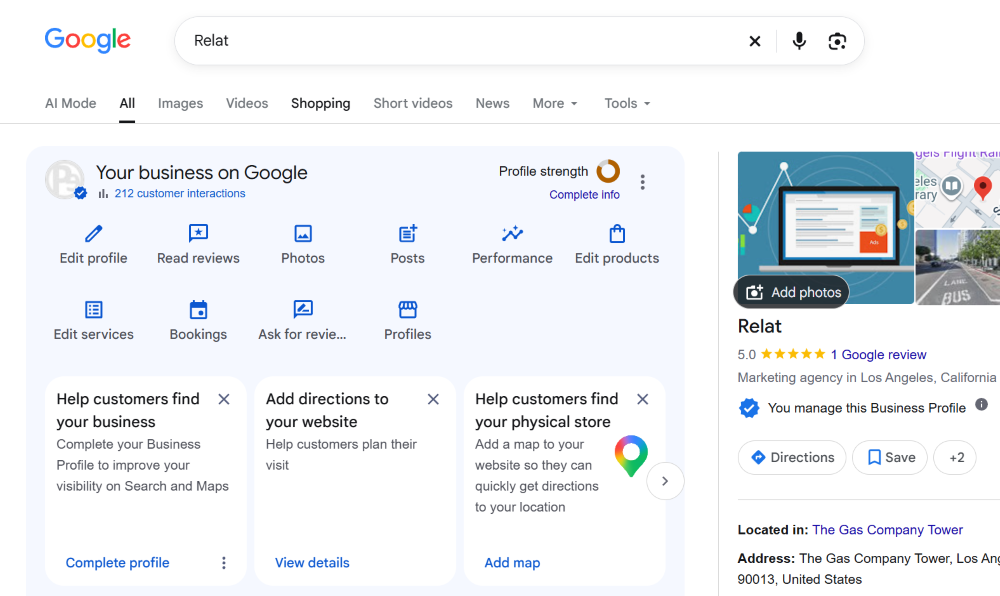Start voice search with the microphone icon

798,41
